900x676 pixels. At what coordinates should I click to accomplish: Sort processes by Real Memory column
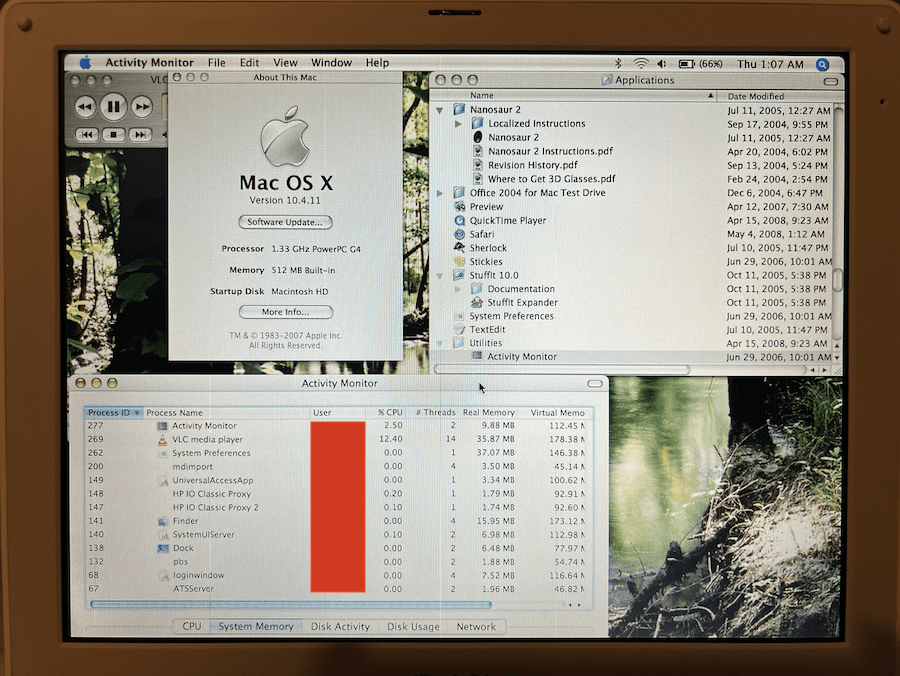pos(489,413)
